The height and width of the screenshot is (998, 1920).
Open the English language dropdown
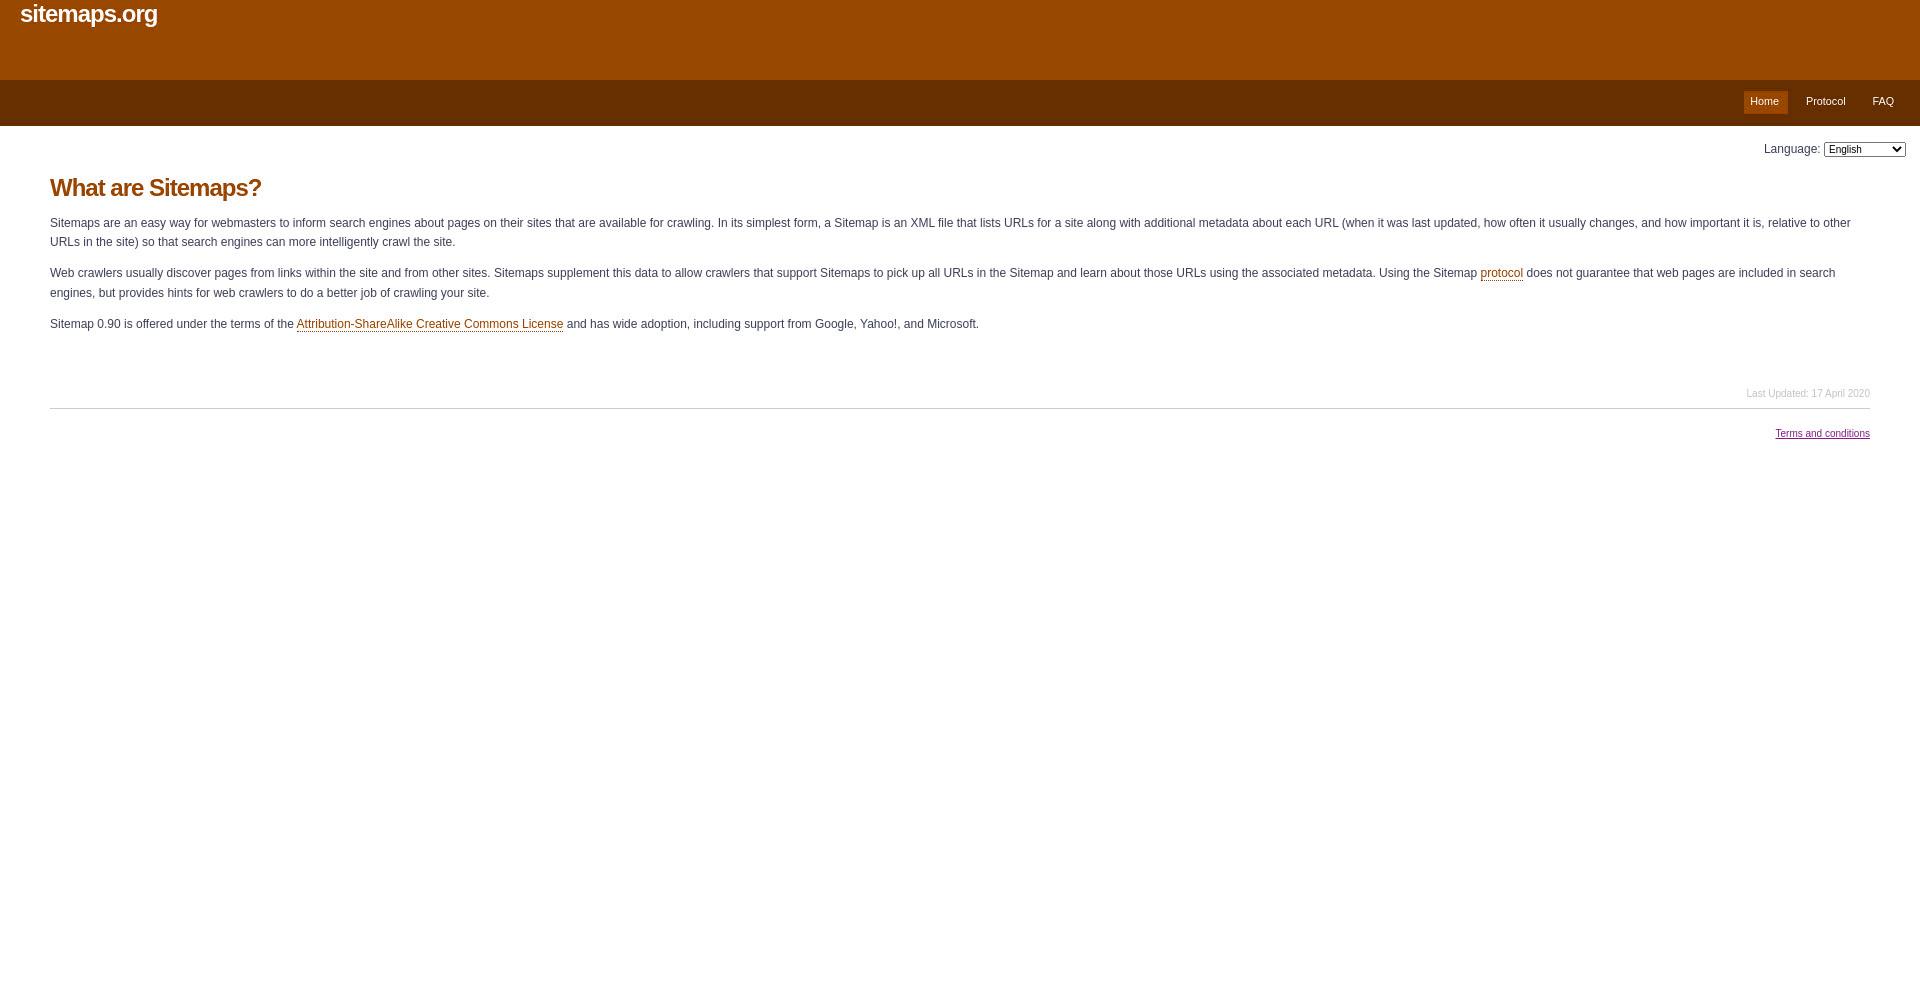click(1864, 150)
